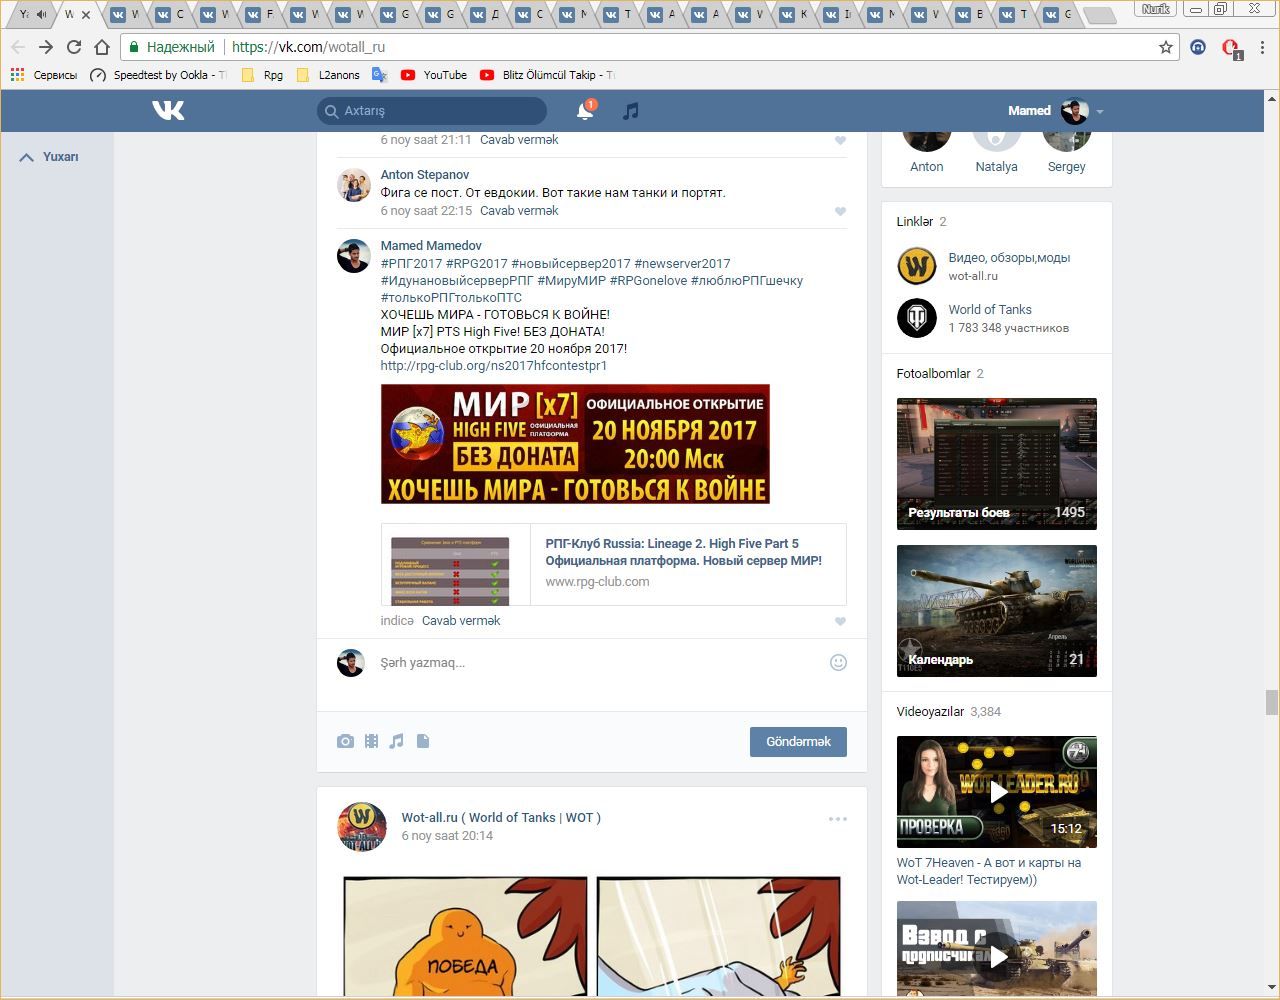Open the red Opera-style extension icon
The image size is (1280, 1000).
tap(1231, 48)
